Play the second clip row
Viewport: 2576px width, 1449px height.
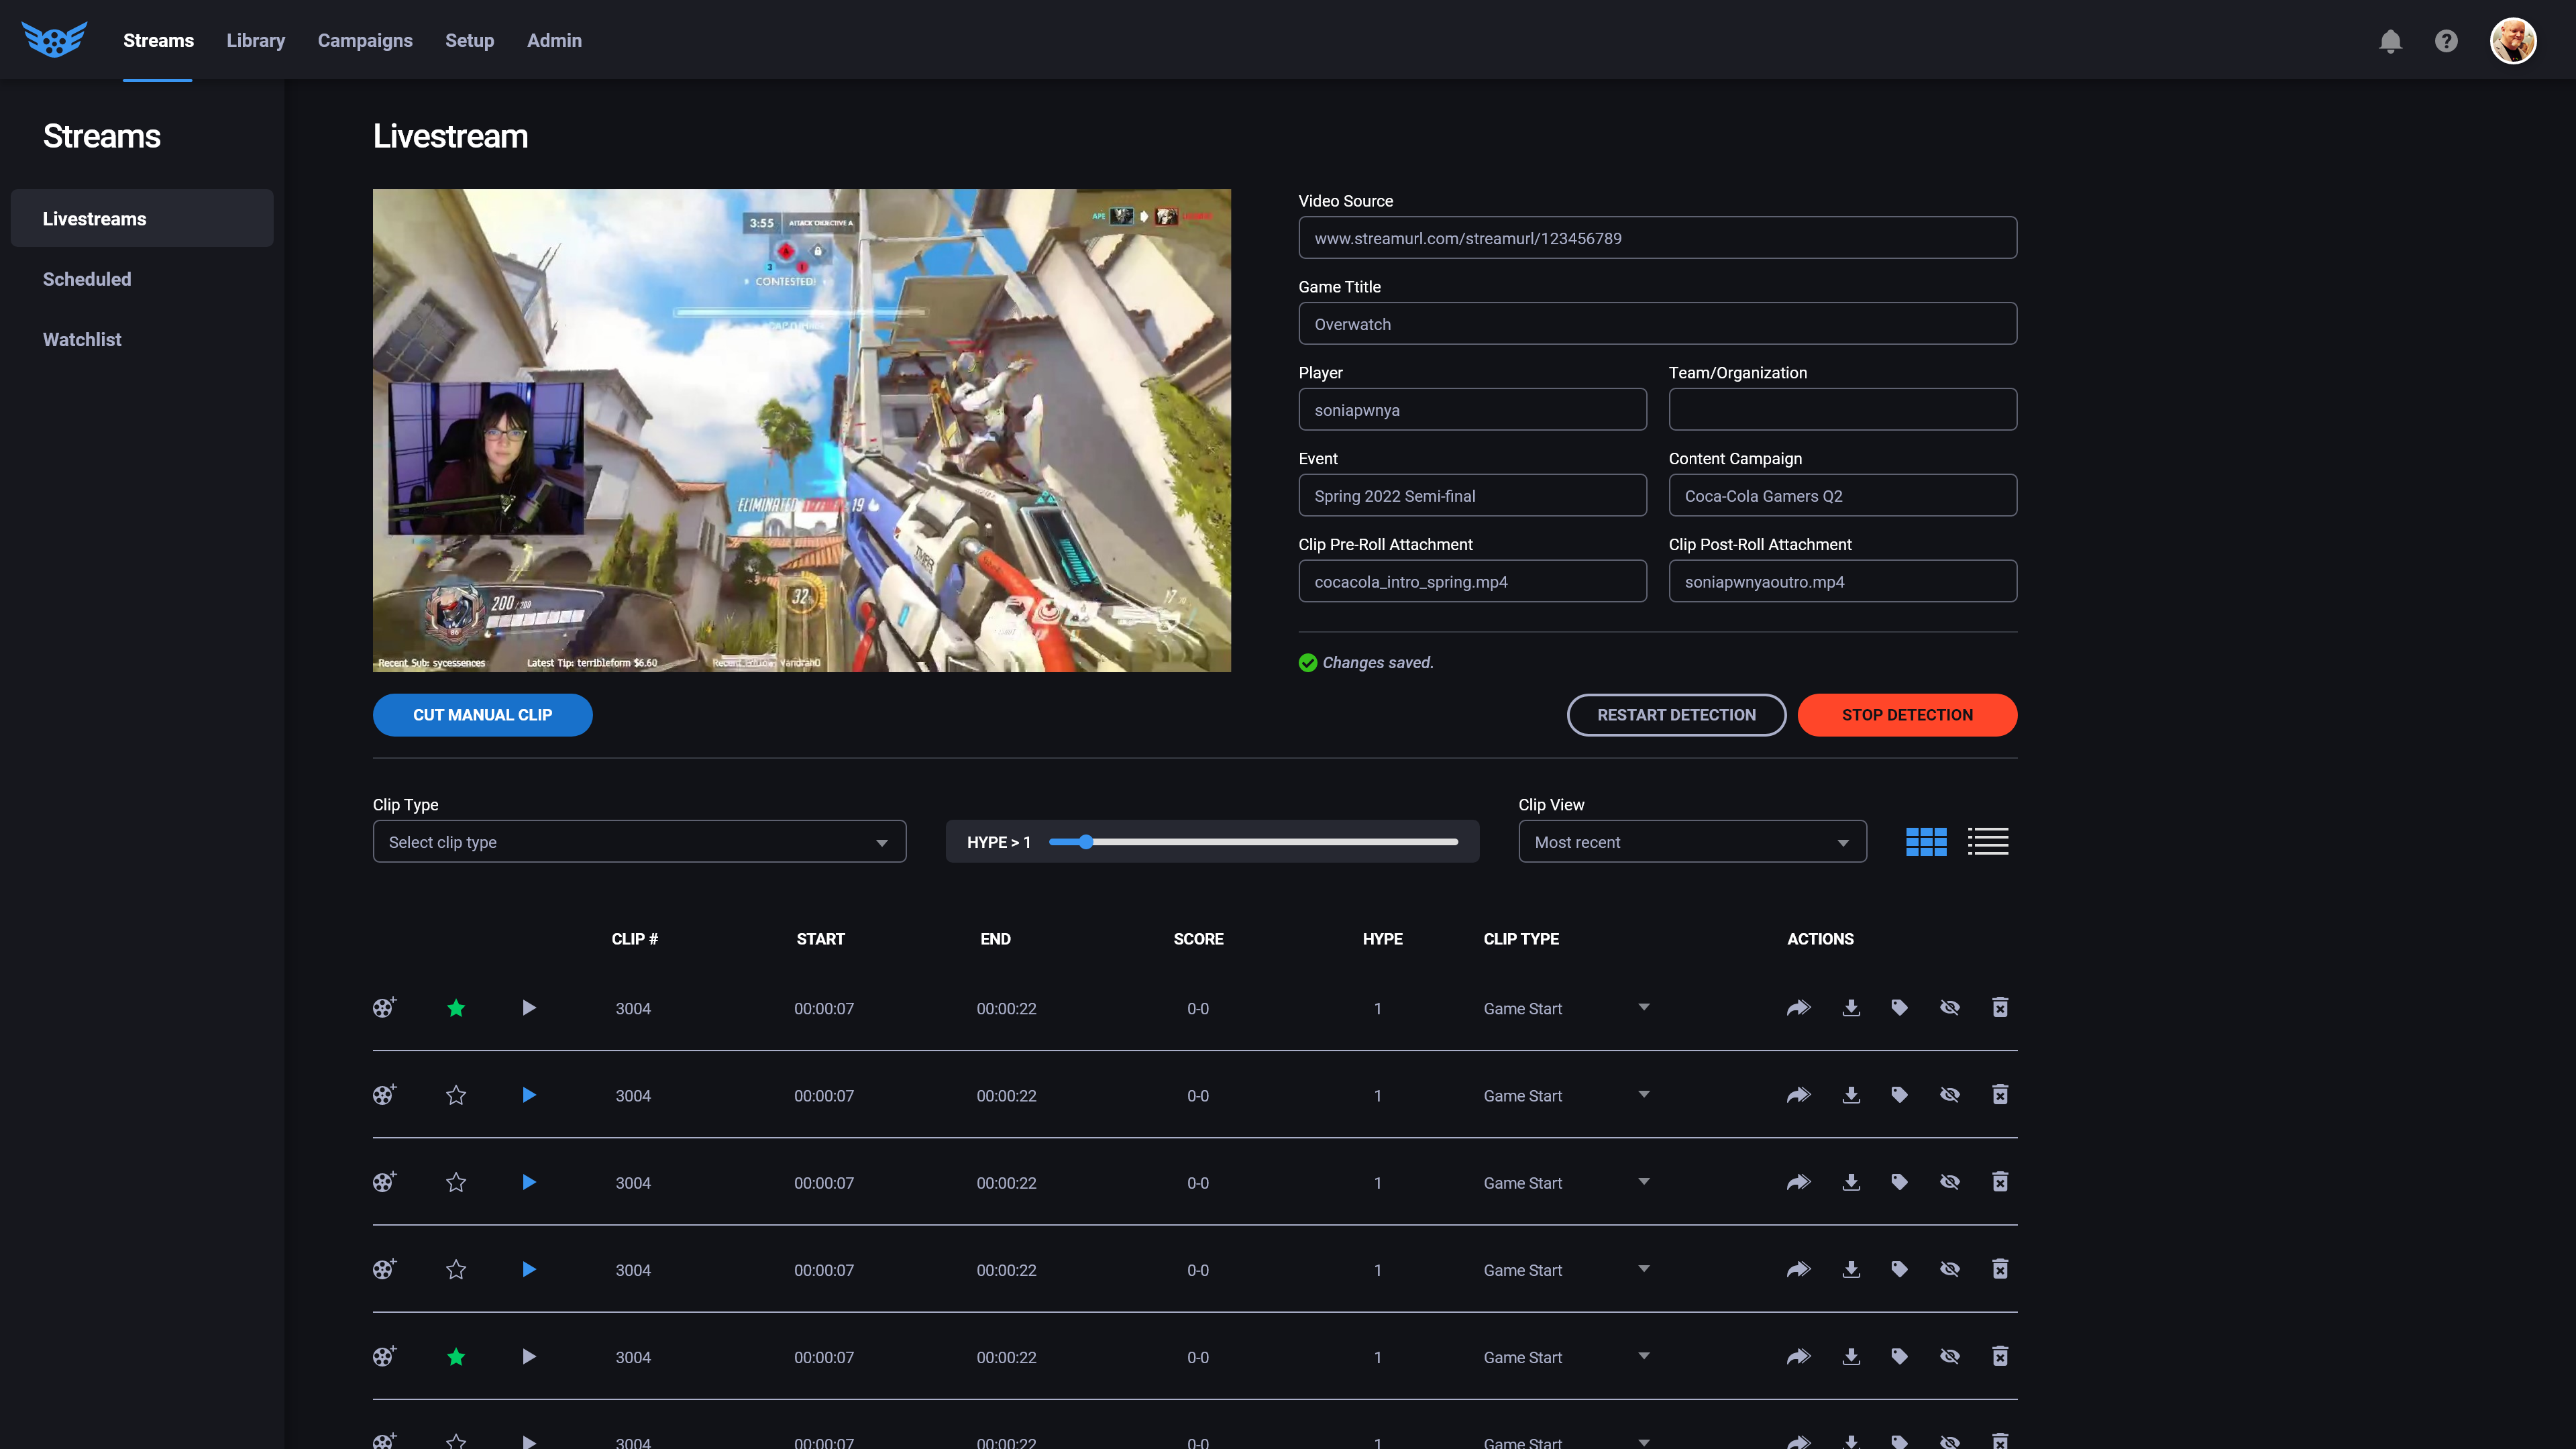pos(529,1095)
